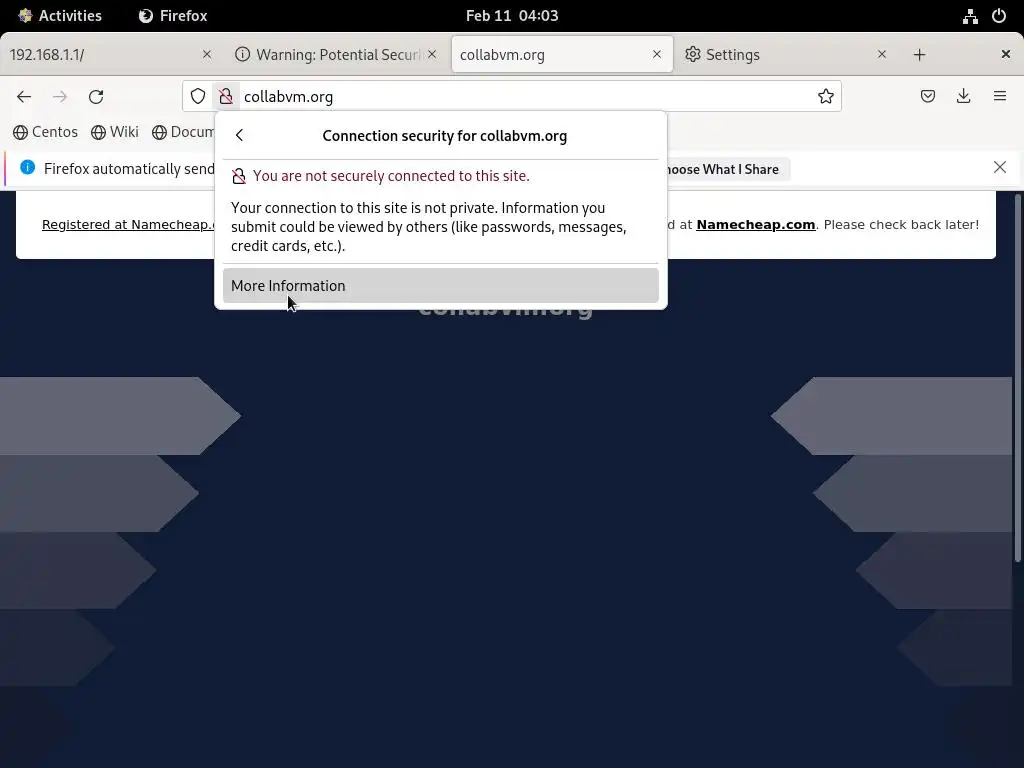This screenshot has height=768, width=1024.
Task: Close the 192.168.1.1 tab
Action: (x=207, y=55)
